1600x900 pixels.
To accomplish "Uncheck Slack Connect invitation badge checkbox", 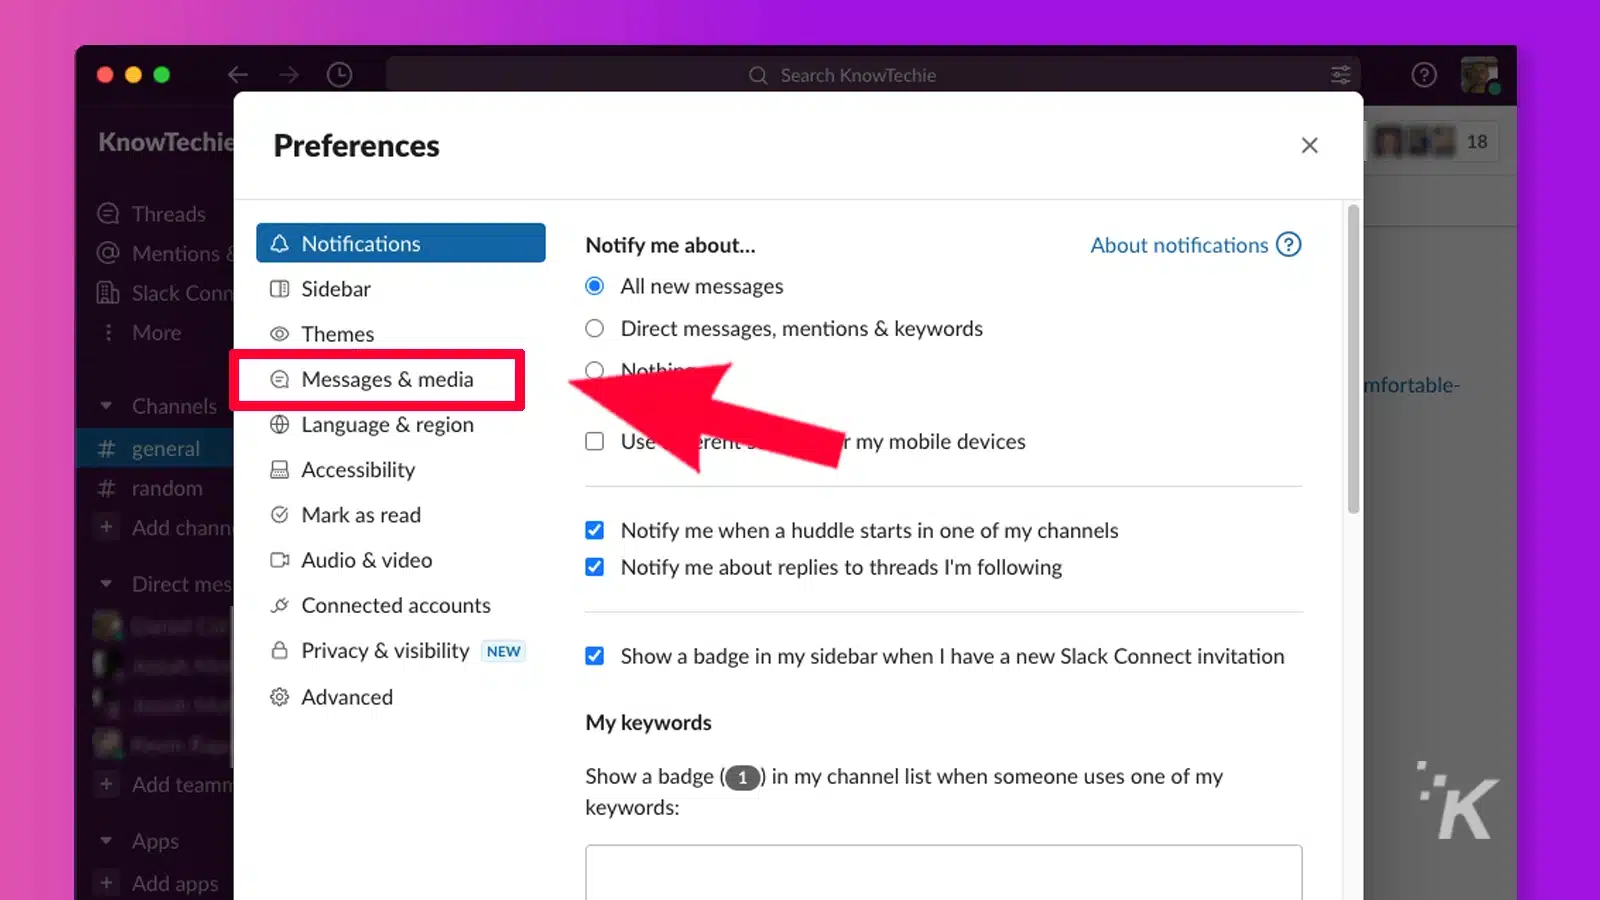I will coord(595,656).
